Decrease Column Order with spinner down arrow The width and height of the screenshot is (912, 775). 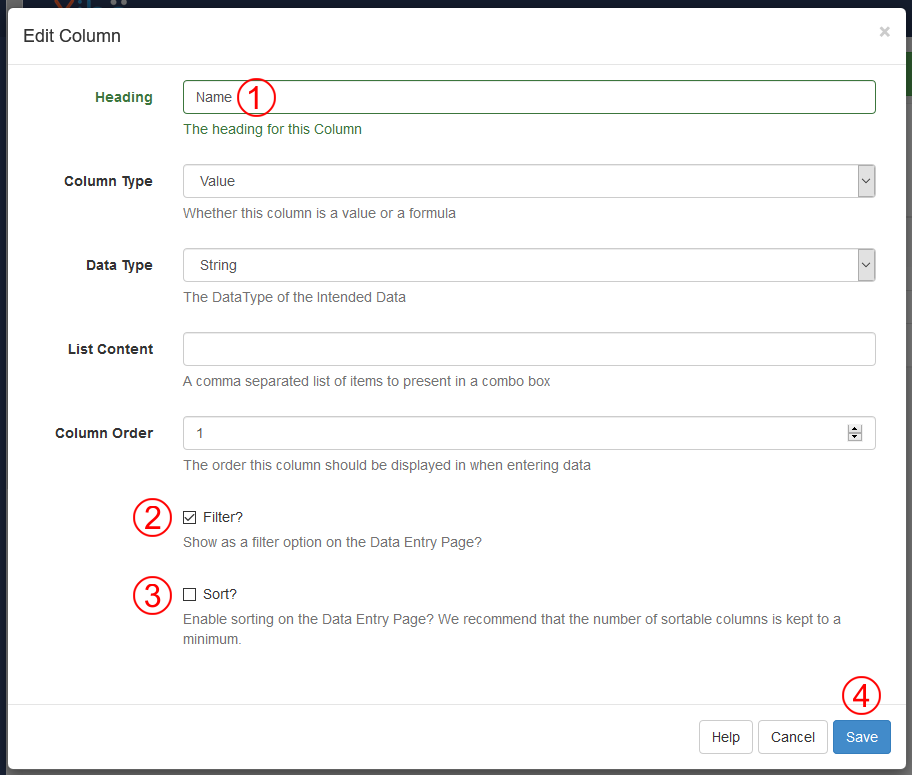coord(854,437)
